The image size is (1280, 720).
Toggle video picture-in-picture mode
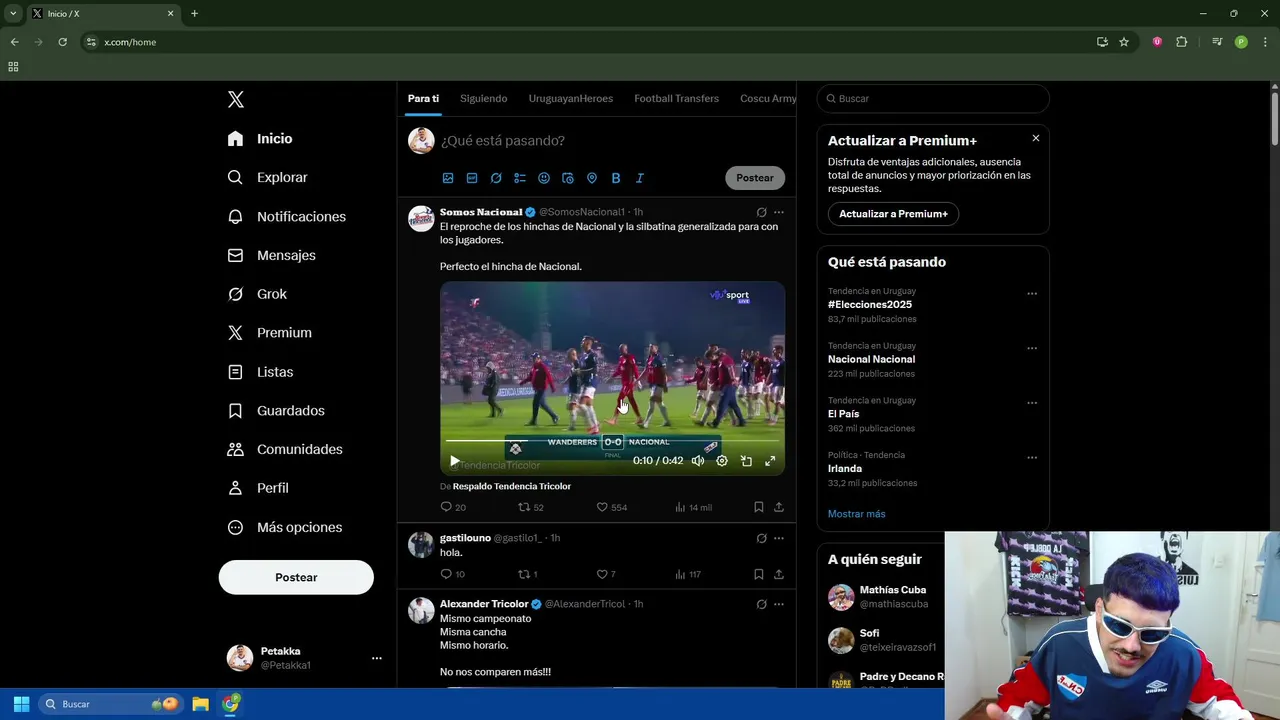pyautogui.click(x=746, y=461)
